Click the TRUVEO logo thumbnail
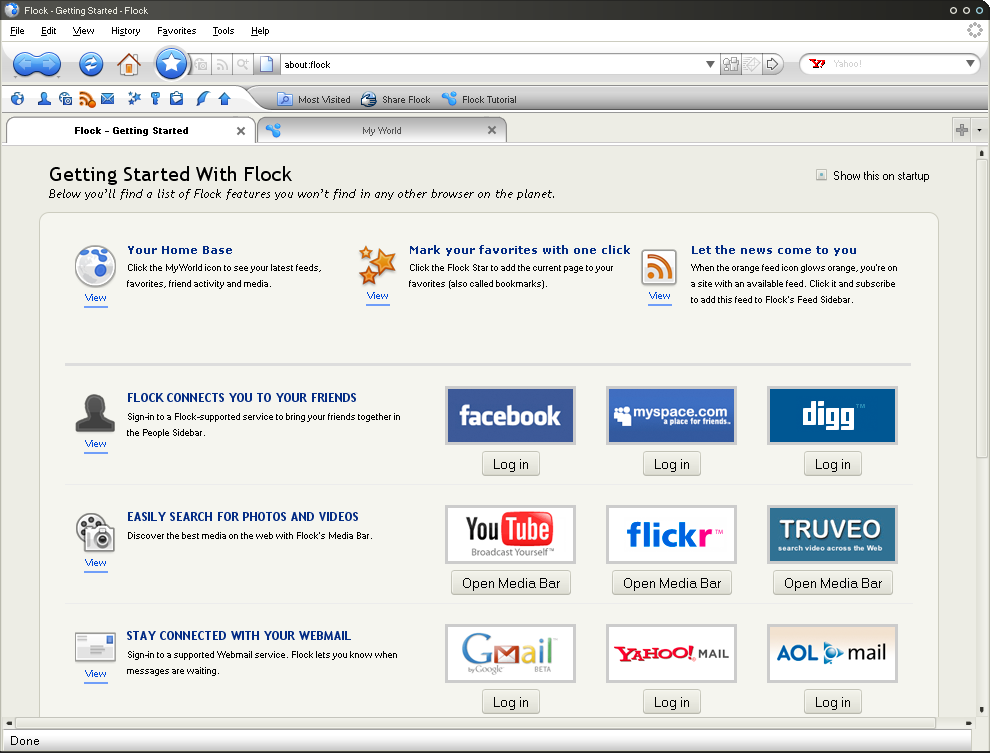 click(832, 534)
